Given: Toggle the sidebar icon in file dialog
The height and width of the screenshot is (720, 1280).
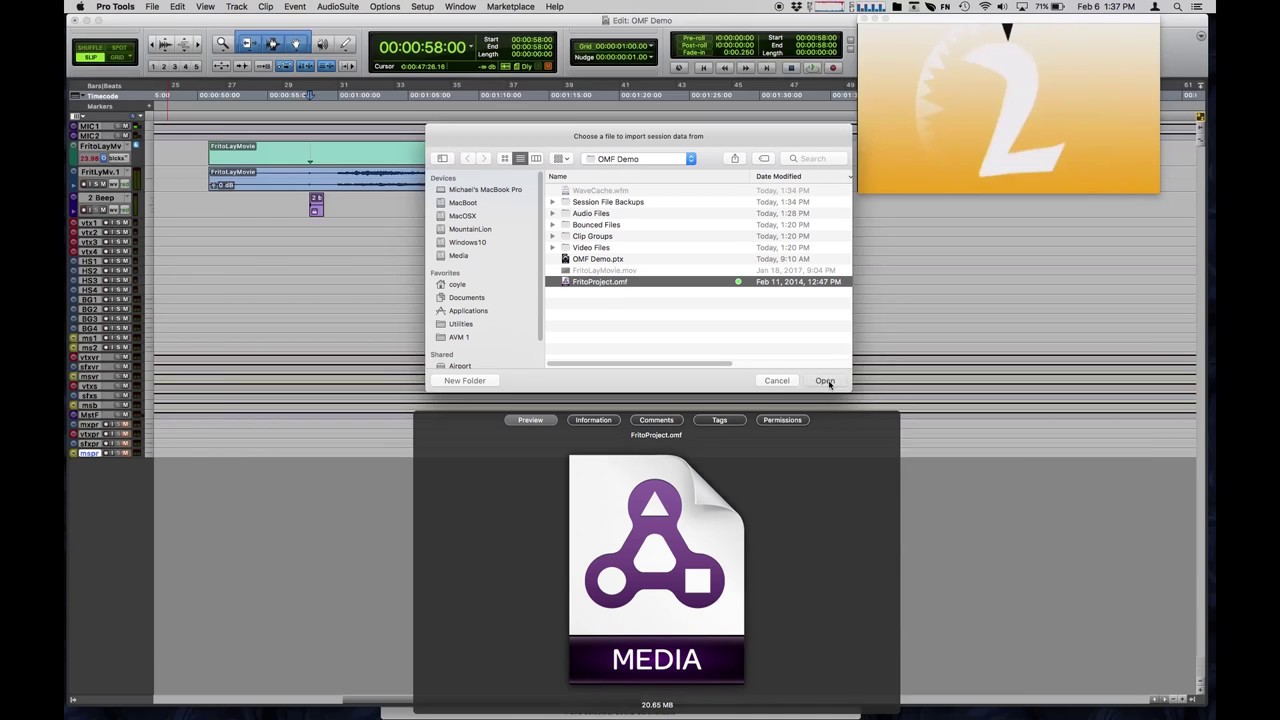Looking at the screenshot, I should tap(442, 159).
